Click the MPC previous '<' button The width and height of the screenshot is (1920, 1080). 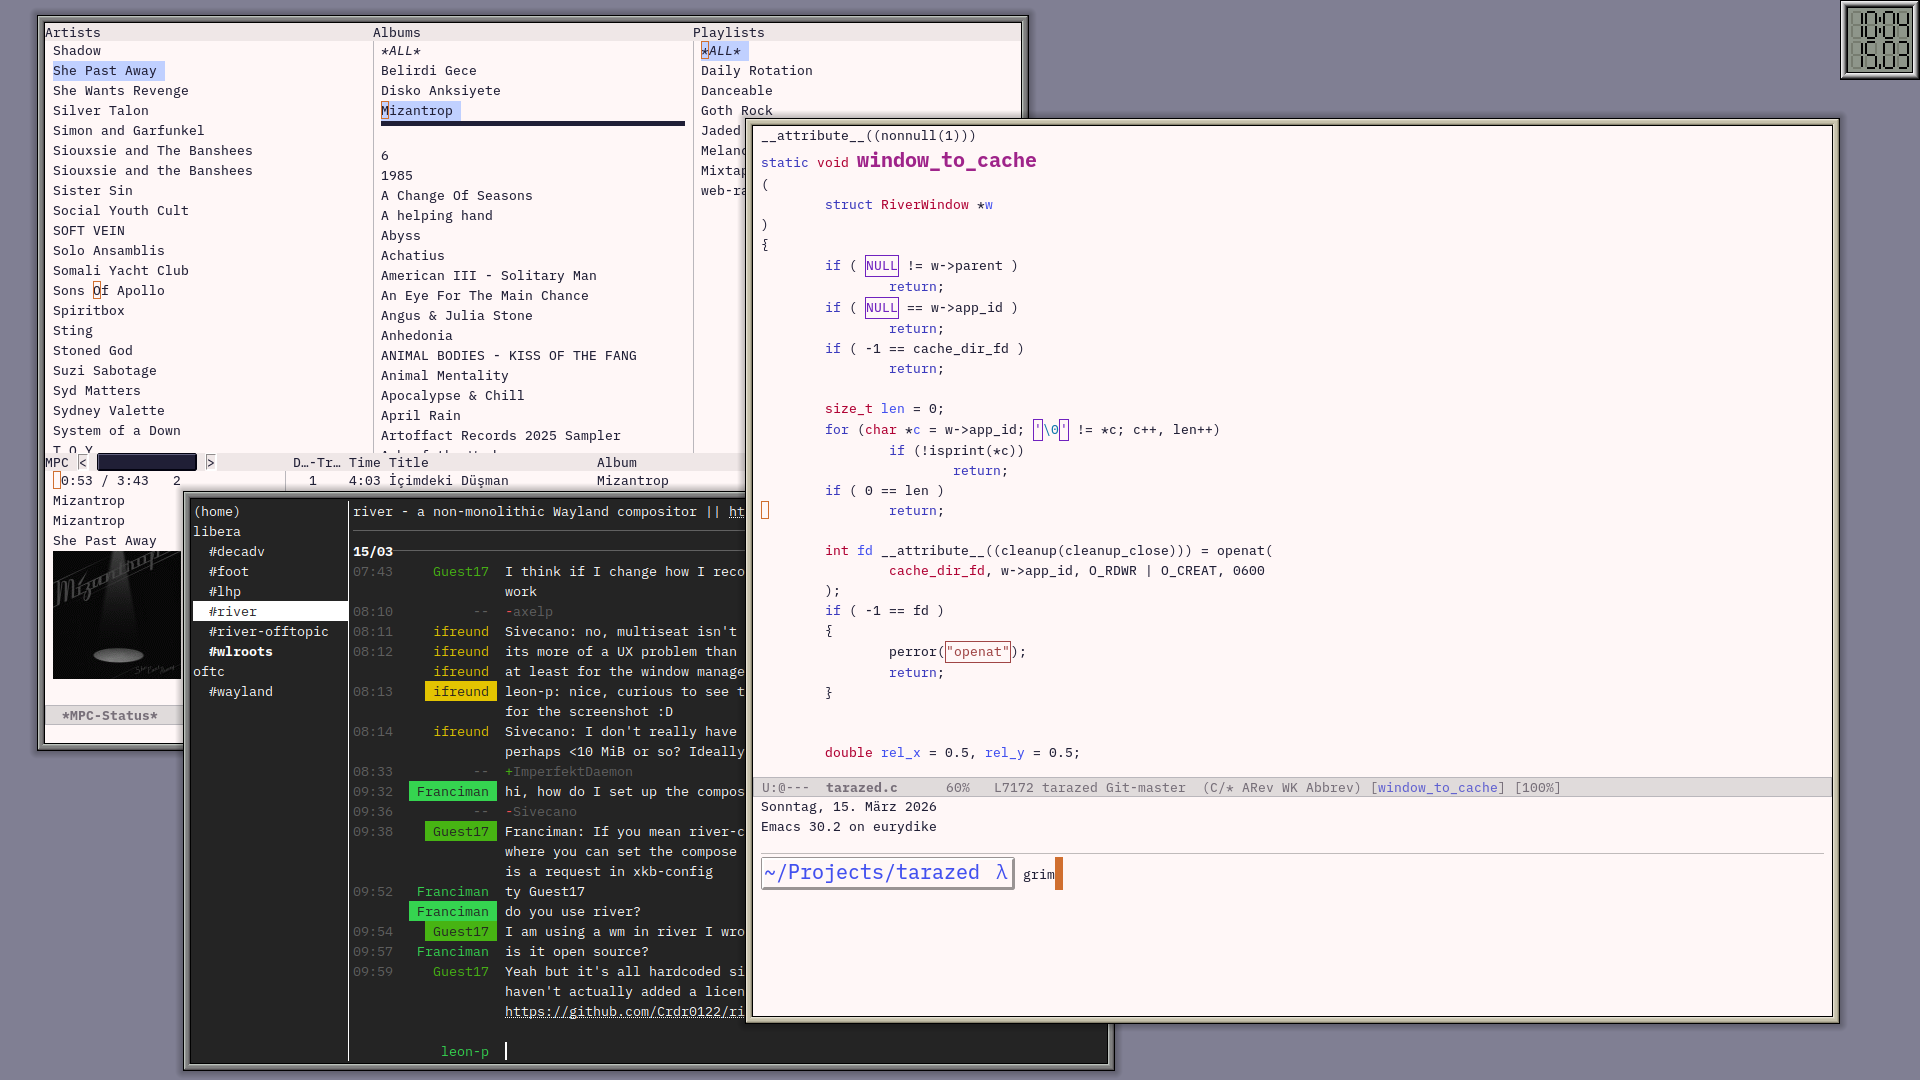[x=83, y=463]
